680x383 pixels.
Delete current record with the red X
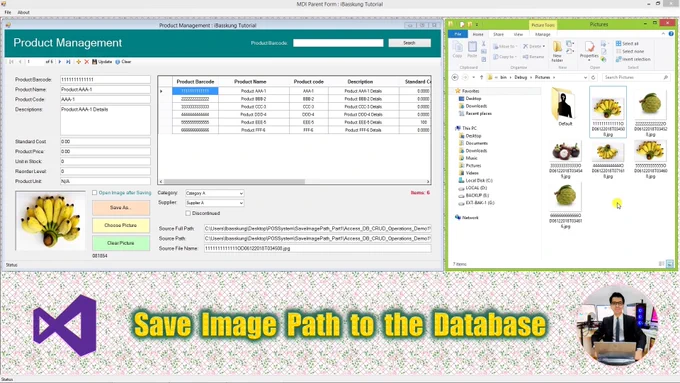click(86, 62)
